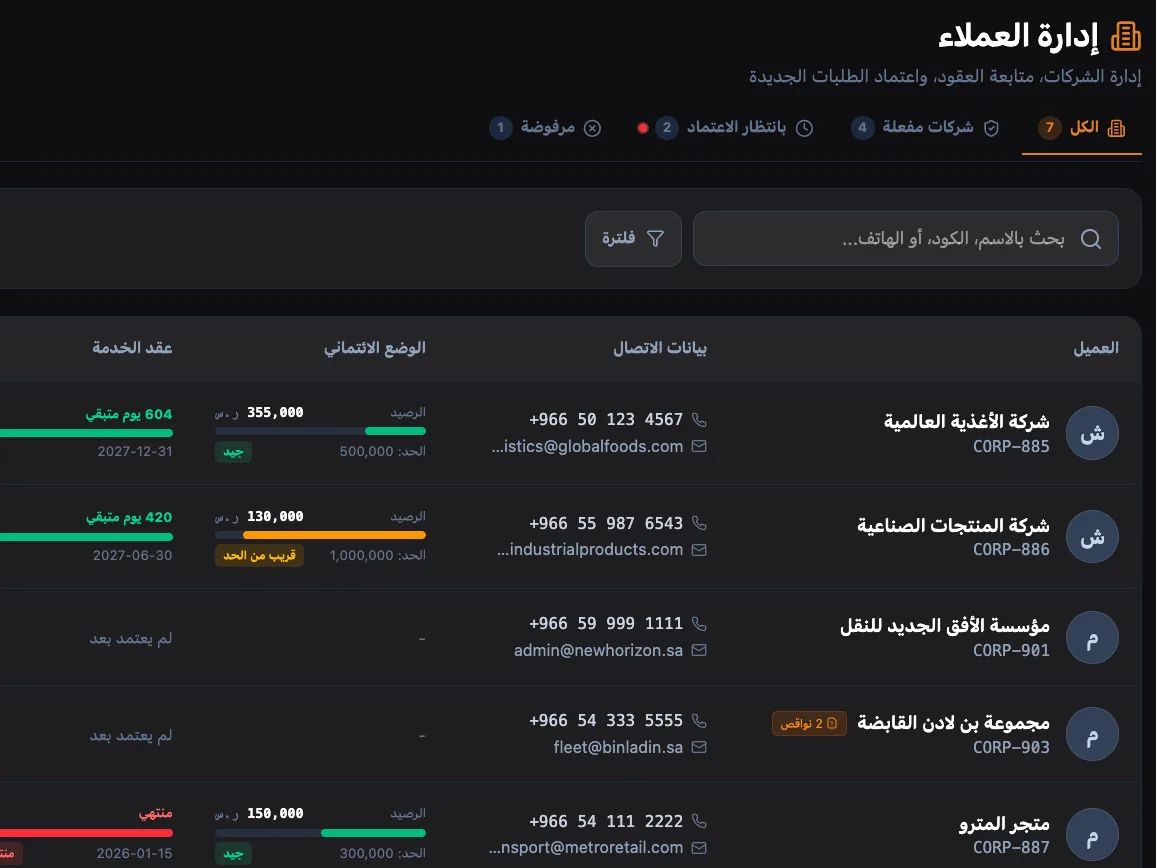Click email fleet@binladin.sa

click(x=619, y=747)
